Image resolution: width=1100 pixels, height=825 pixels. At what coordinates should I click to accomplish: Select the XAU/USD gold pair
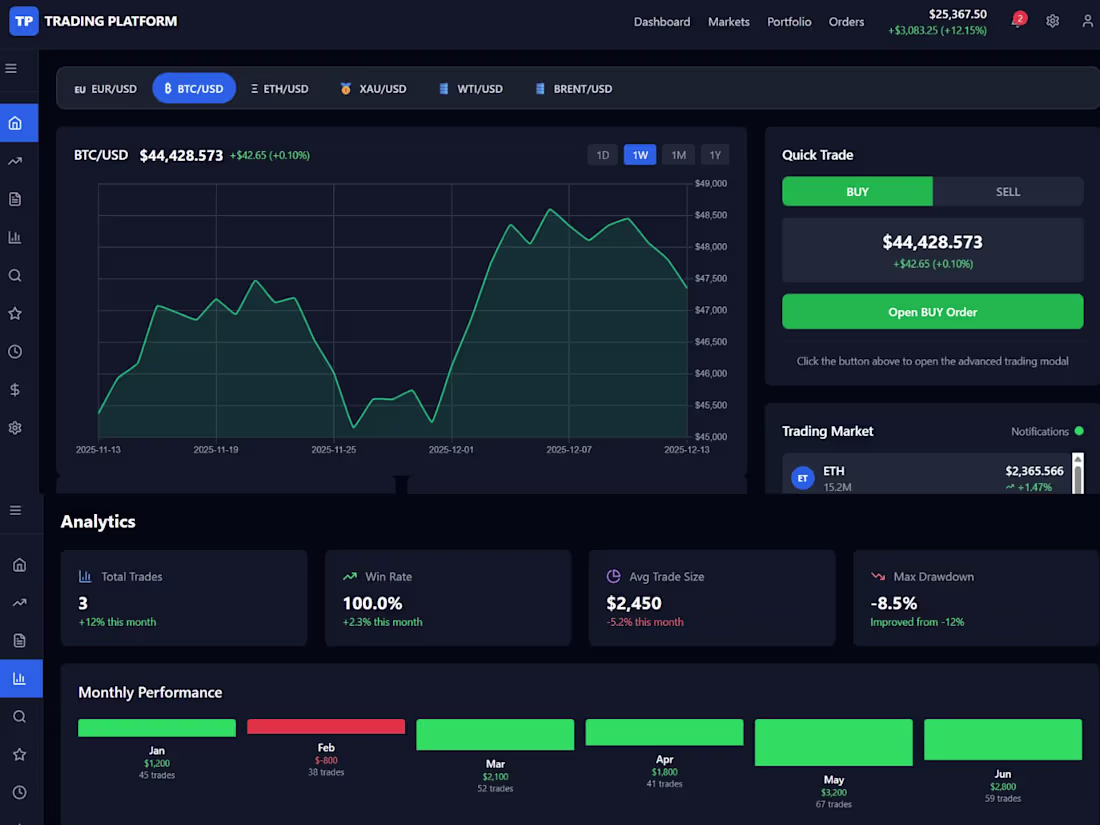(373, 88)
